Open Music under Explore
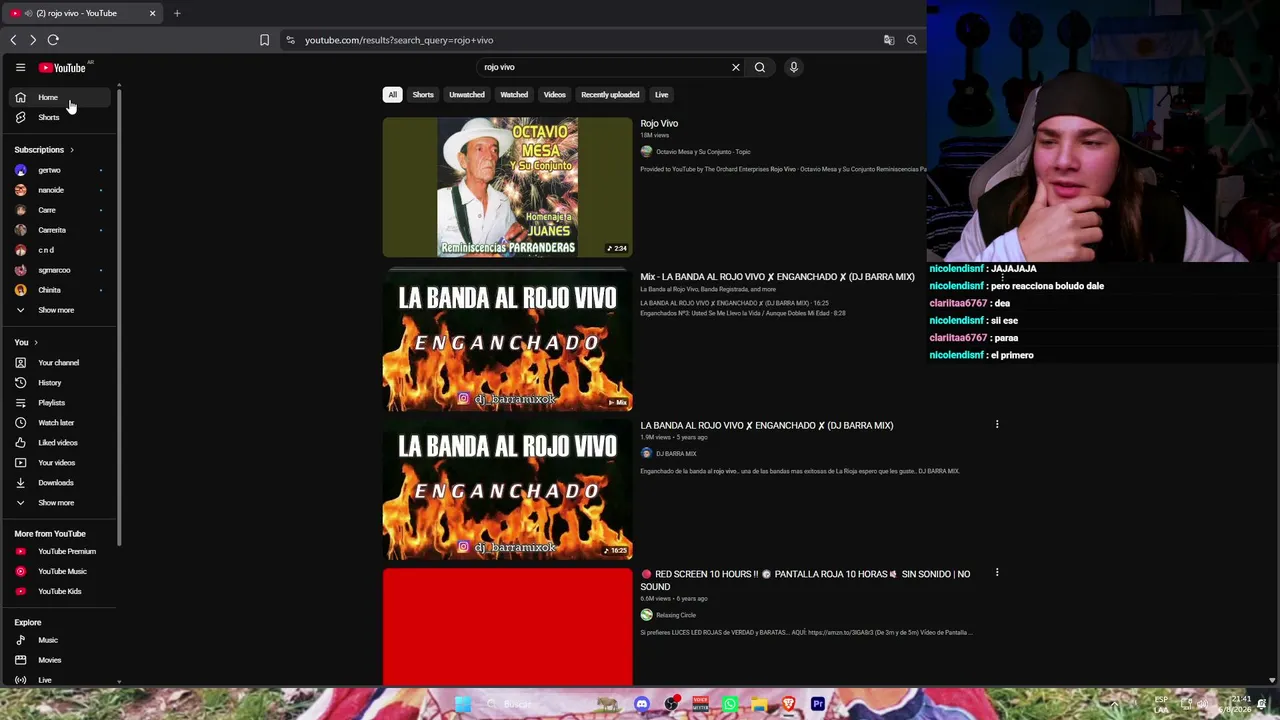Image resolution: width=1280 pixels, height=720 pixels. pyautogui.click(x=60, y=640)
